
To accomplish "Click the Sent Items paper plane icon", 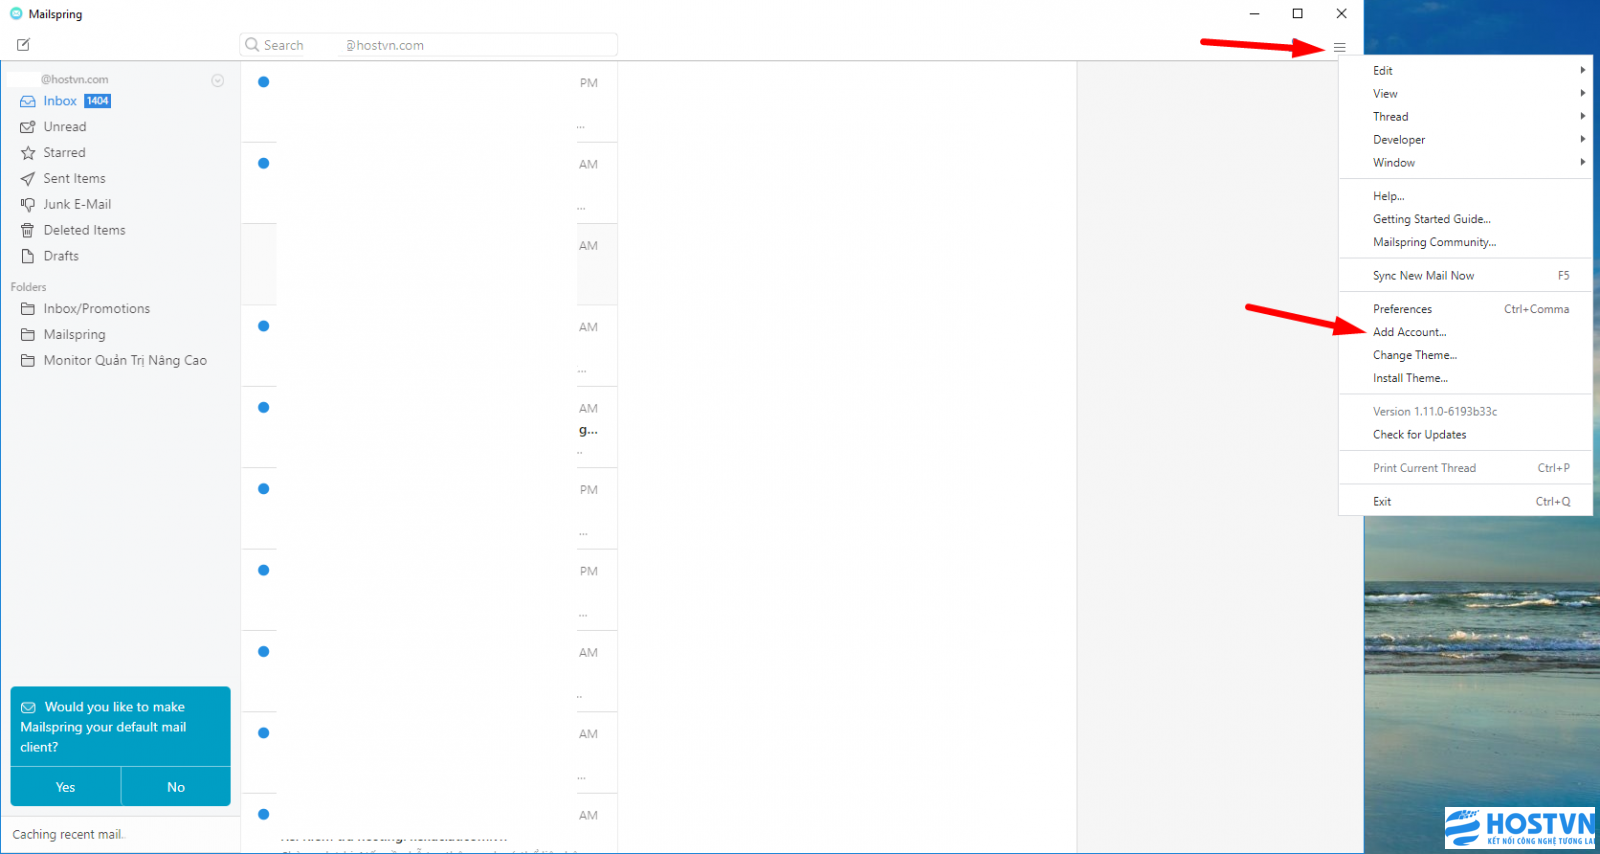I will pos(28,179).
